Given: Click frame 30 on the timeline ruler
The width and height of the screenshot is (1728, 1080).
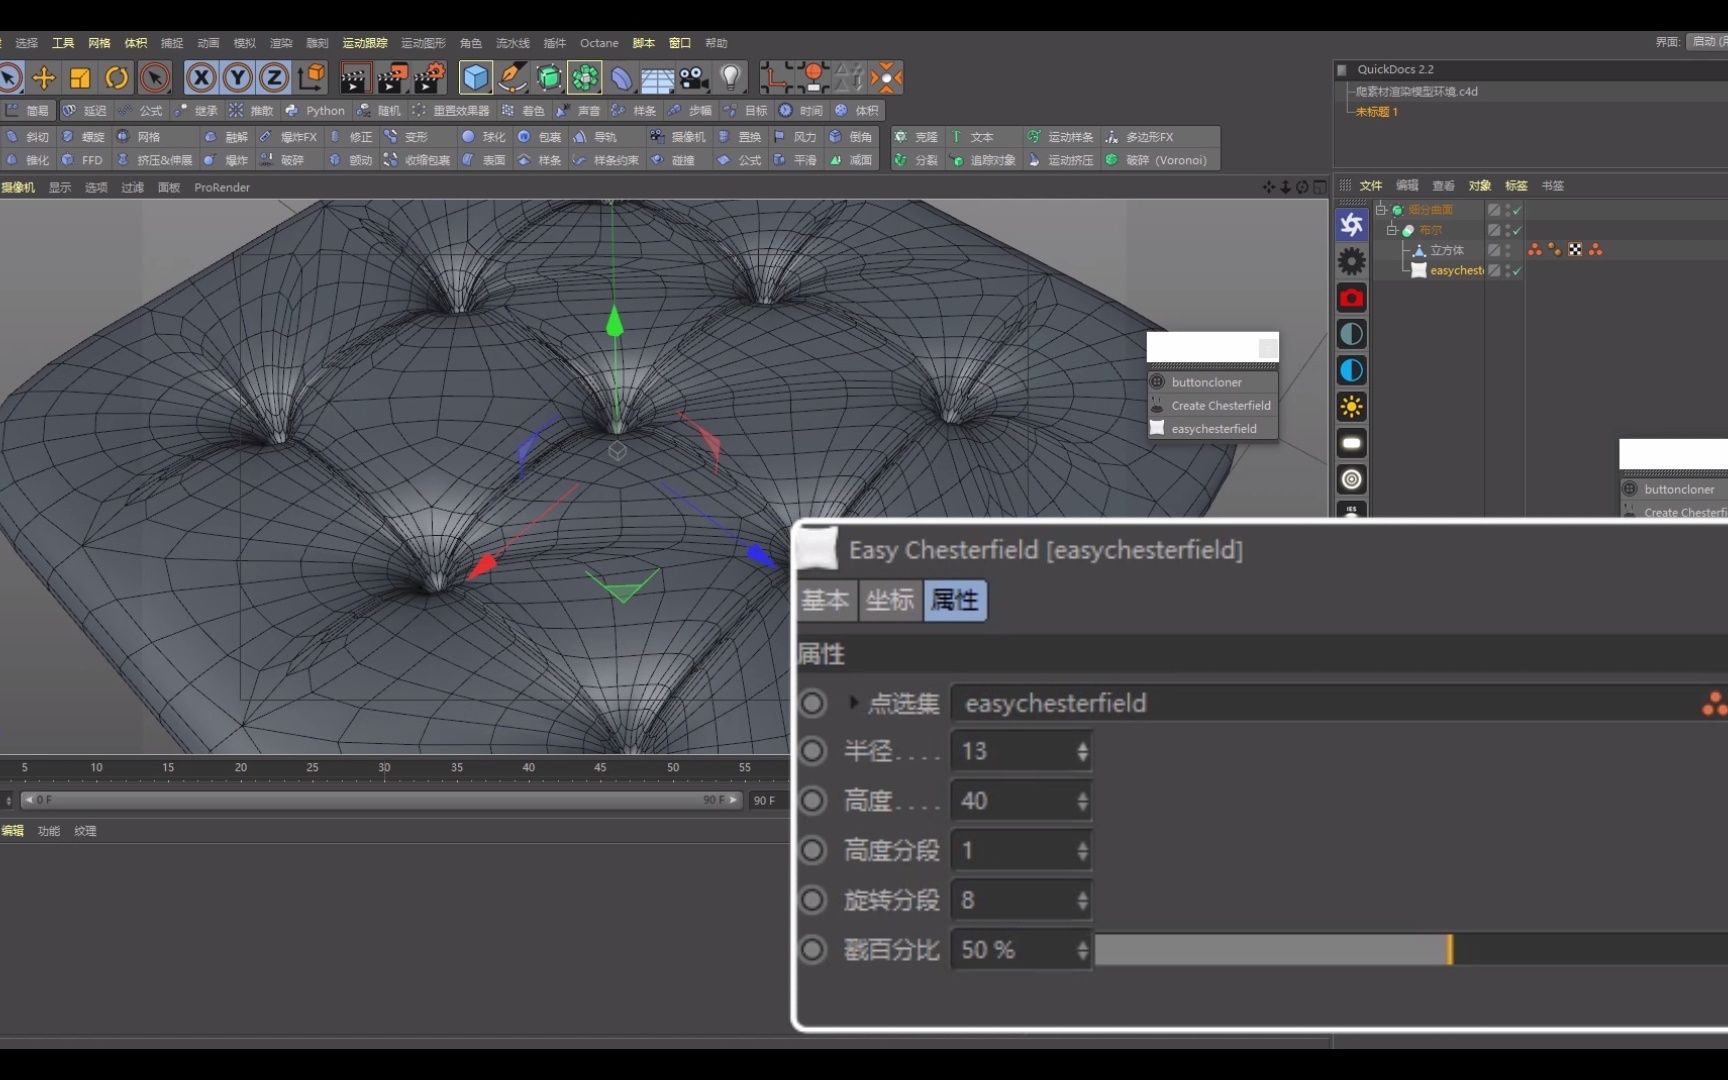Looking at the screenshot, I should pos(384,767).
